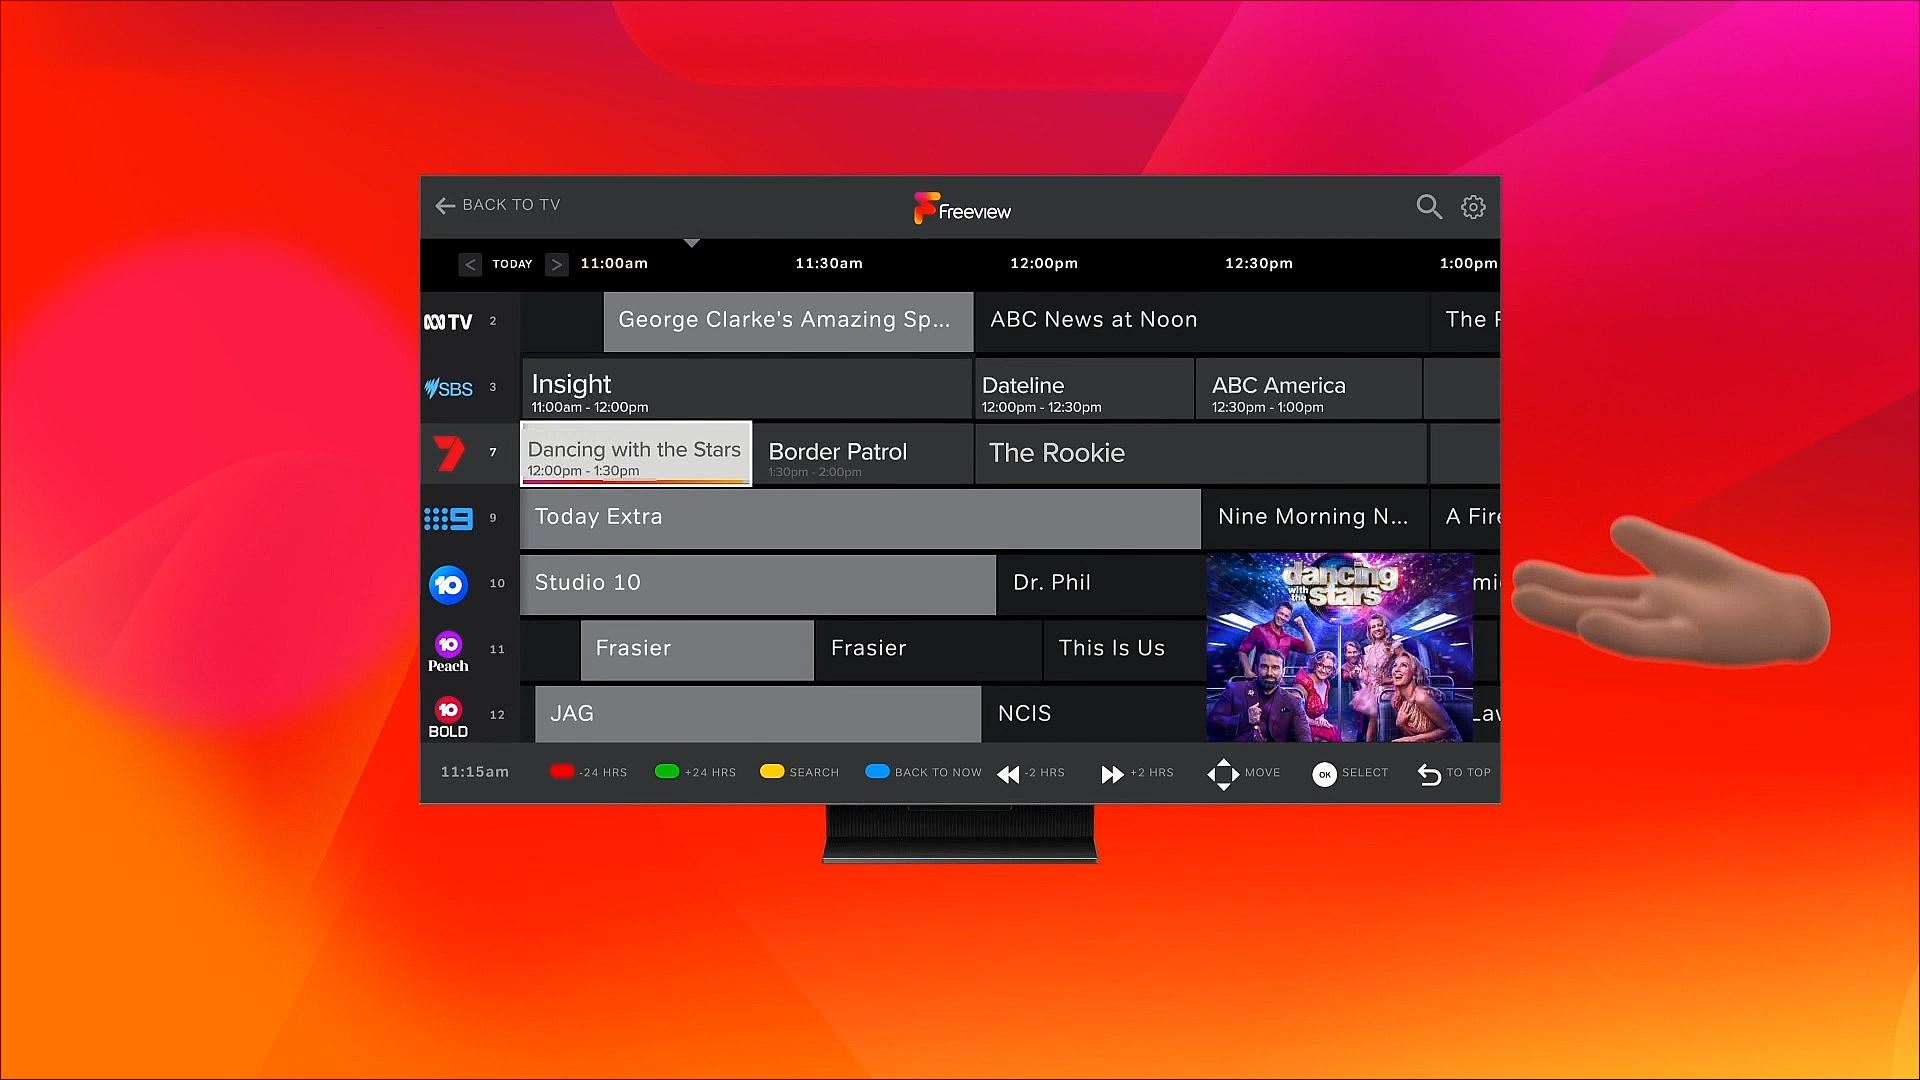
Task: Select the Channel 7 logo
Action: (449, 453)
